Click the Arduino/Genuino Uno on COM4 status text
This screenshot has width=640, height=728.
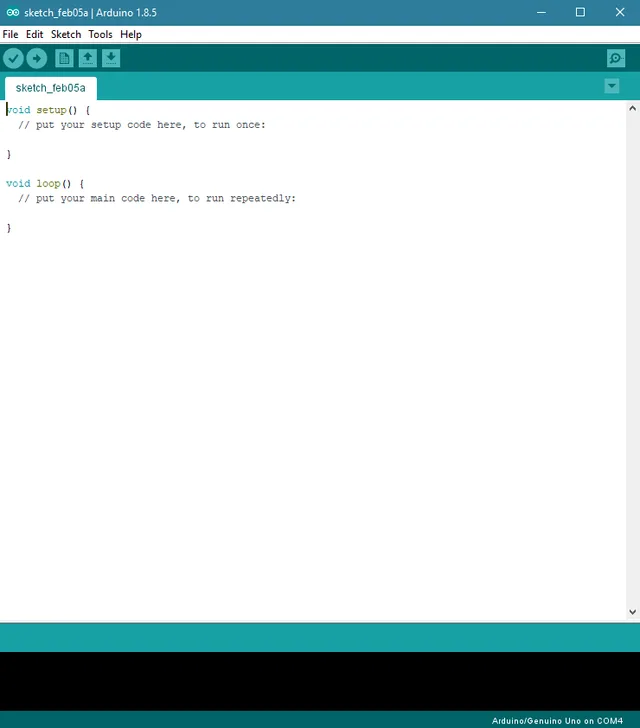557,721
